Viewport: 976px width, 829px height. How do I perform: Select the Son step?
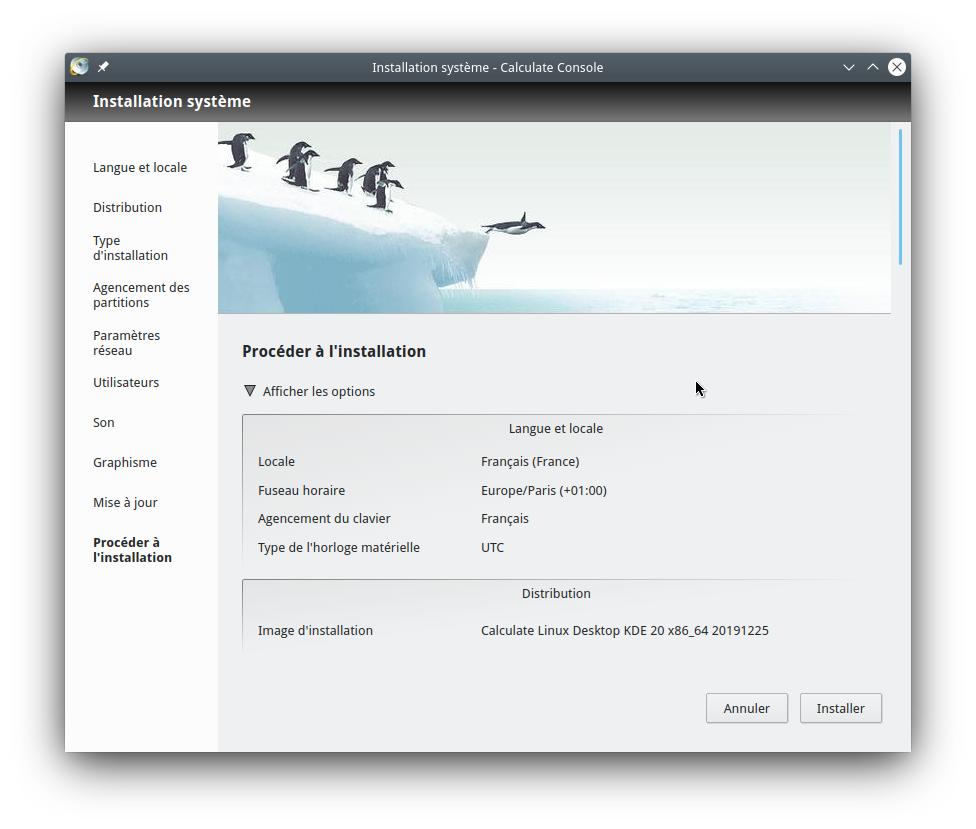click(104, 422)
